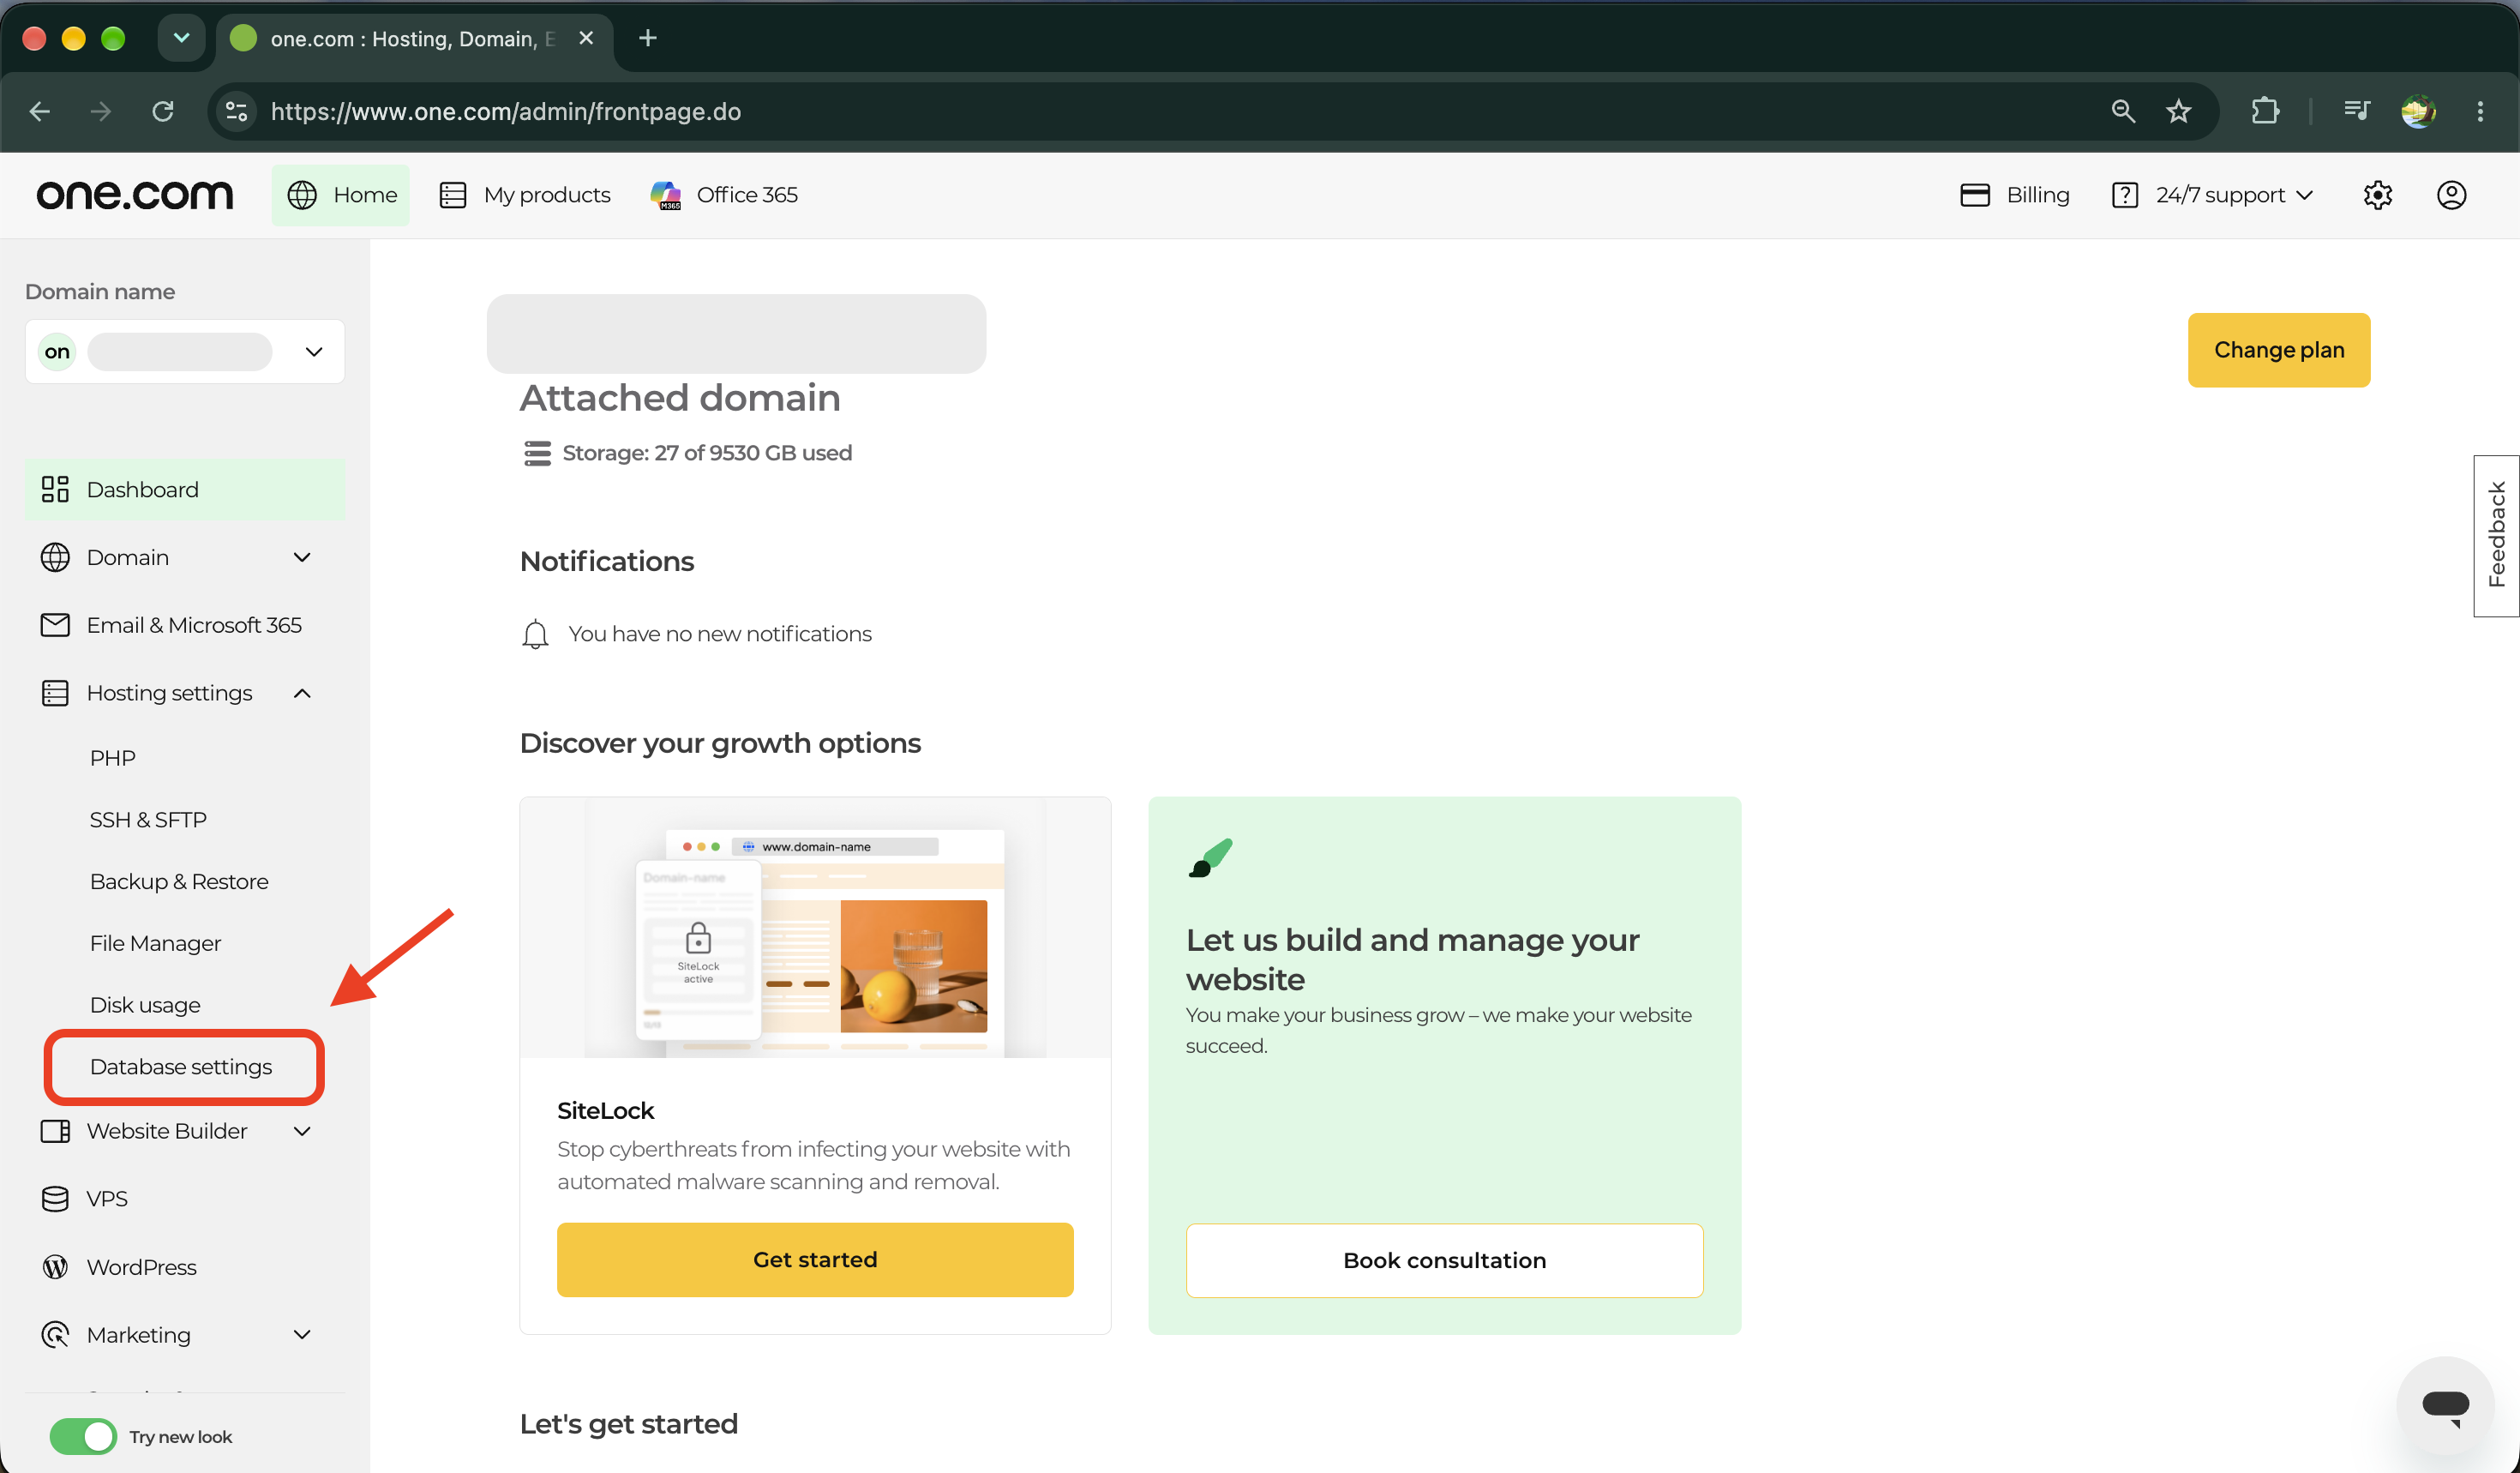The width and height of the screenshot is (2520, 1473).
Task: Select Dashboard in the sidebar
Action: pyautogui.click(x=185, y=489)
